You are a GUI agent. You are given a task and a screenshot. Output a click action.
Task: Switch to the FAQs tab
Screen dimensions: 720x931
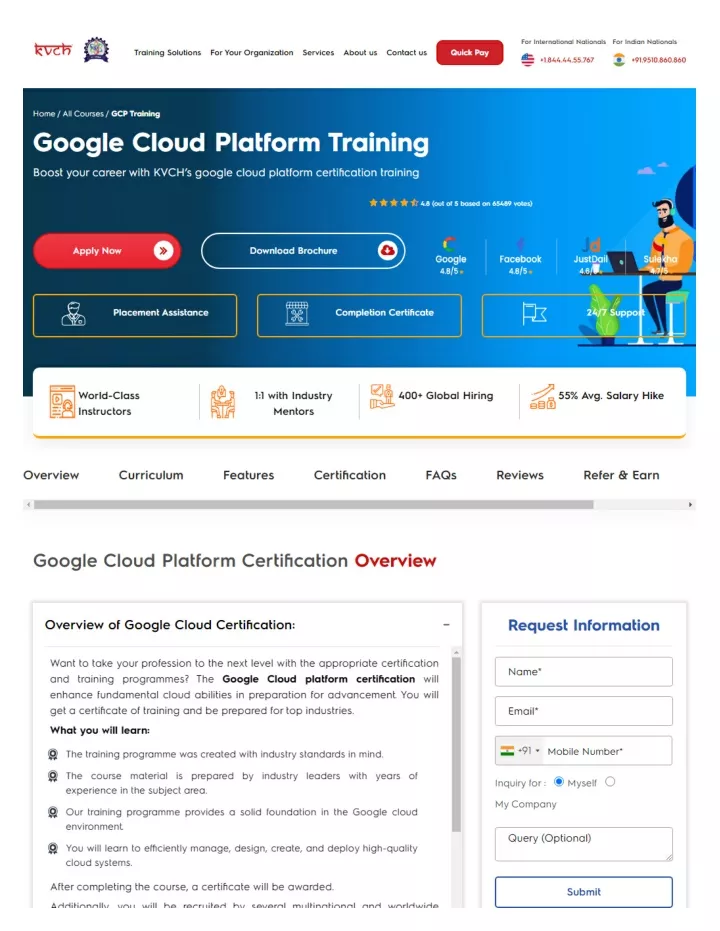(441, 475)
